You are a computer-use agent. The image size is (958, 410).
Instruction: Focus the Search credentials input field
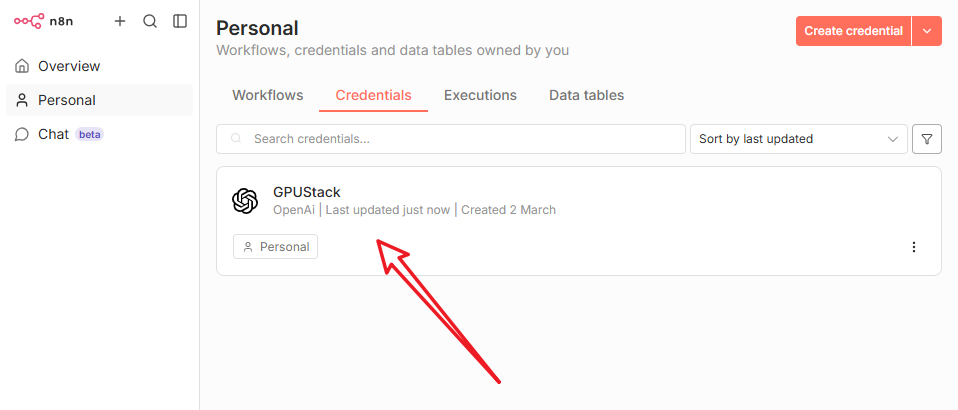click(x=460, y=139)
